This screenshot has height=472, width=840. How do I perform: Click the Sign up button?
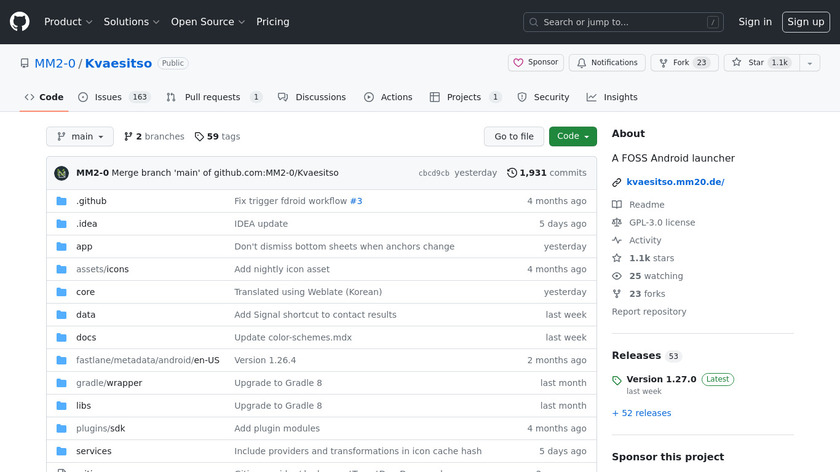[805, 22]
